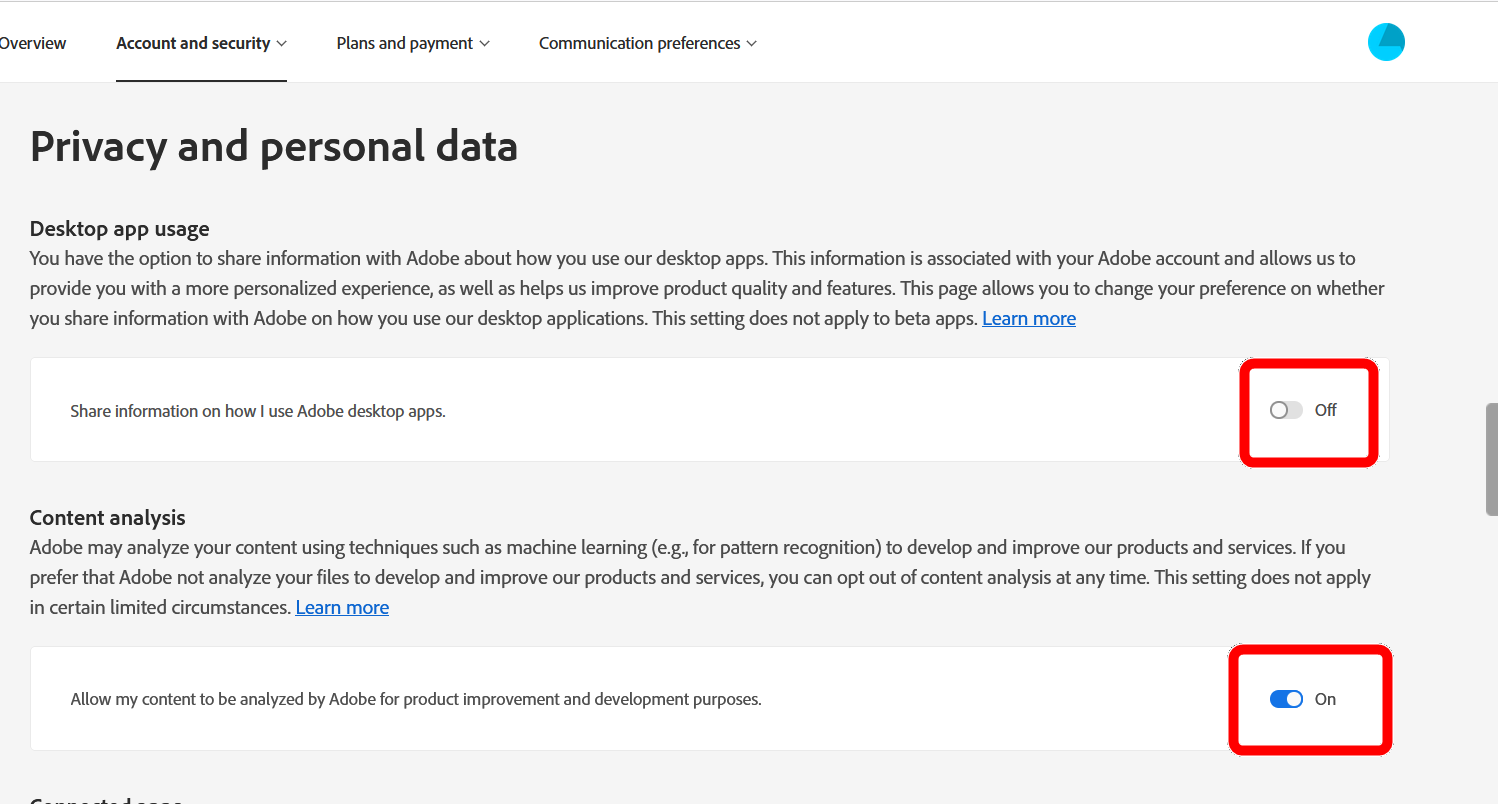
Task: Enable the desktop app usage sharing toggle
Action: point(1285,410)
